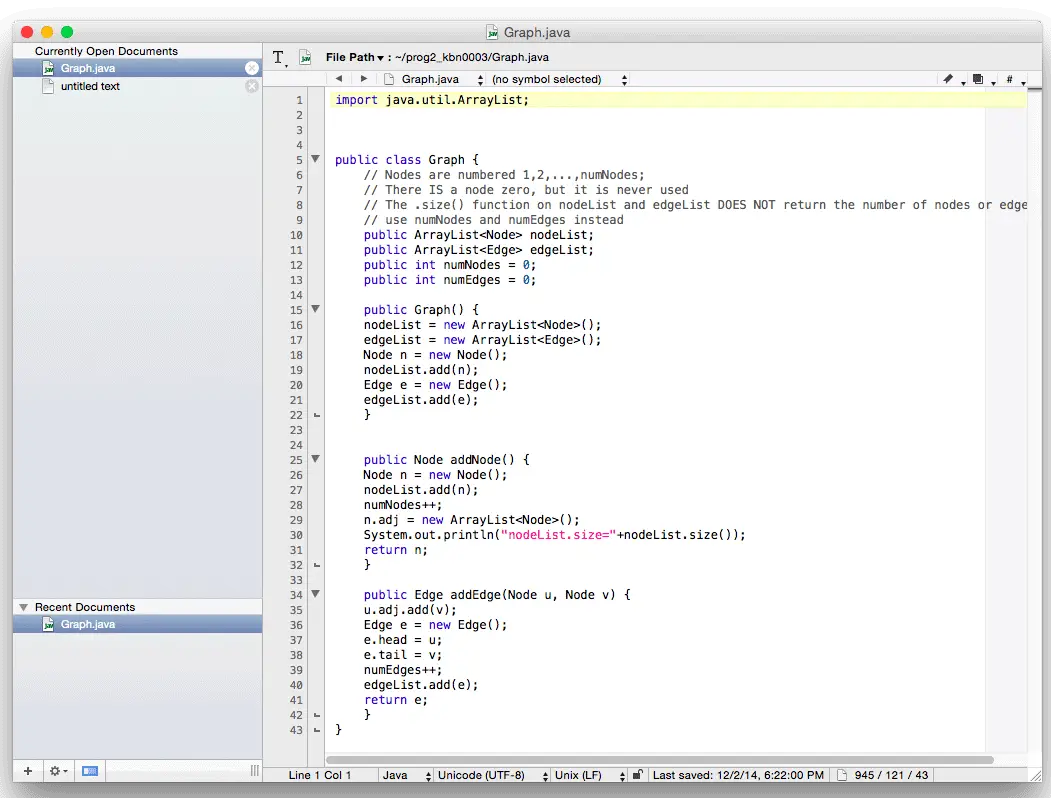
Task: Click line number 30 in the gutter
Action: (296, 535)
